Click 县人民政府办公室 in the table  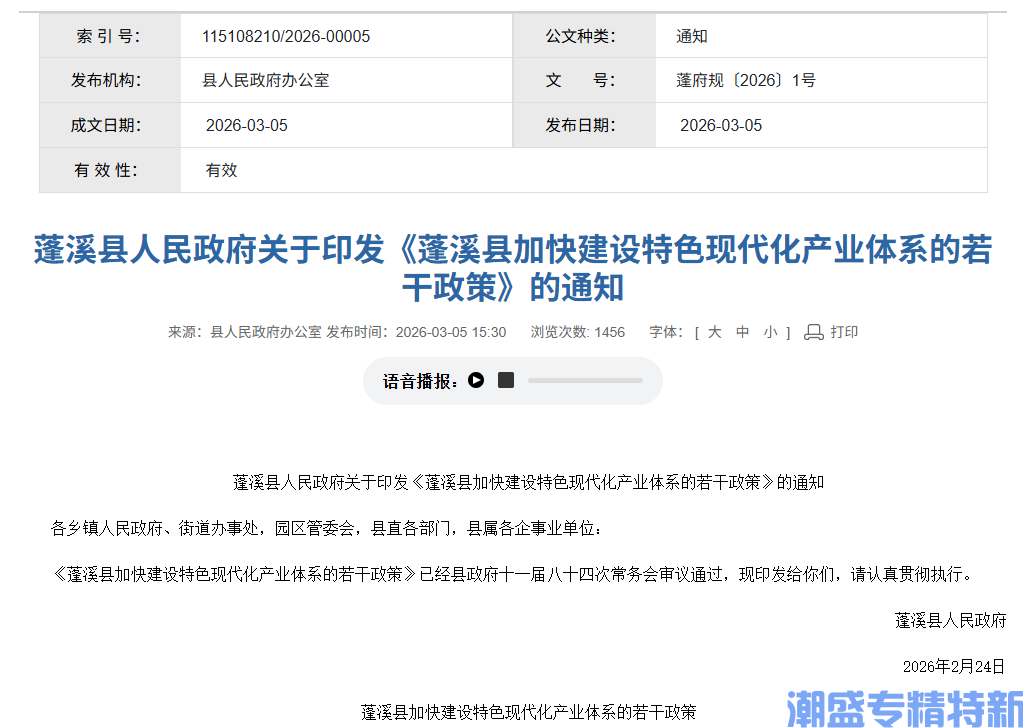point(266,80)
